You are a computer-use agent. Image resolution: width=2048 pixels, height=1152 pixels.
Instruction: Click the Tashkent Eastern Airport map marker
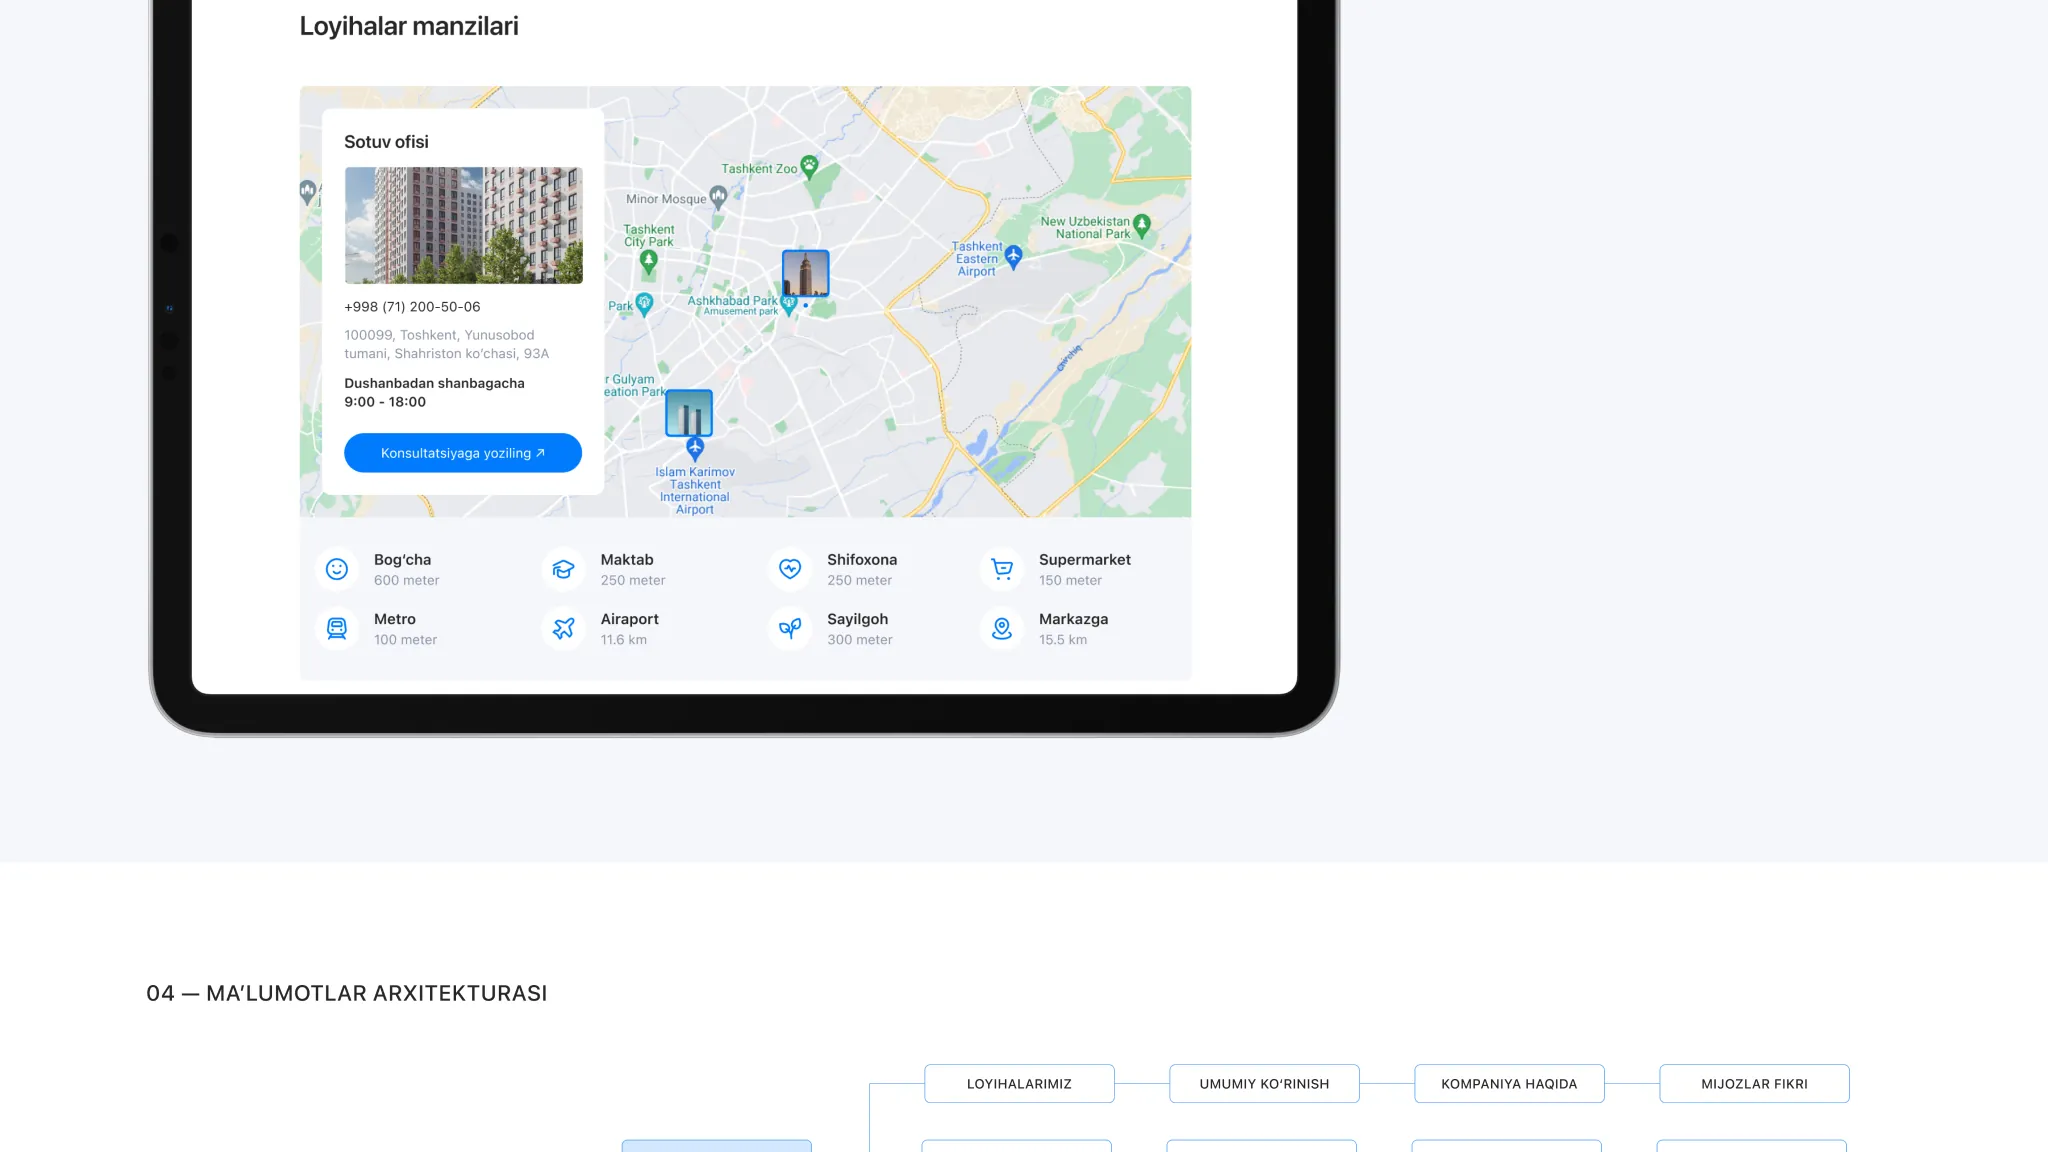click(1013, 256)
